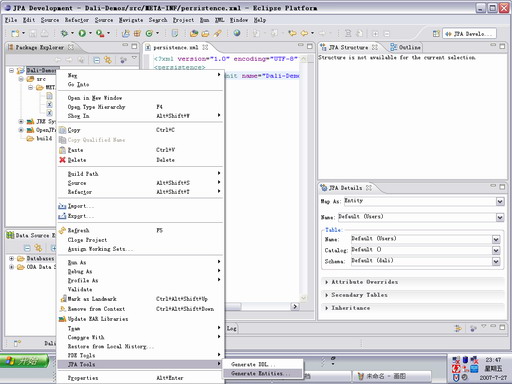Collapse the Dali-Demo project node
Image resolution: width=512 pixels, height=384 pixels.
pyautogui.click(x=12, y=70)
